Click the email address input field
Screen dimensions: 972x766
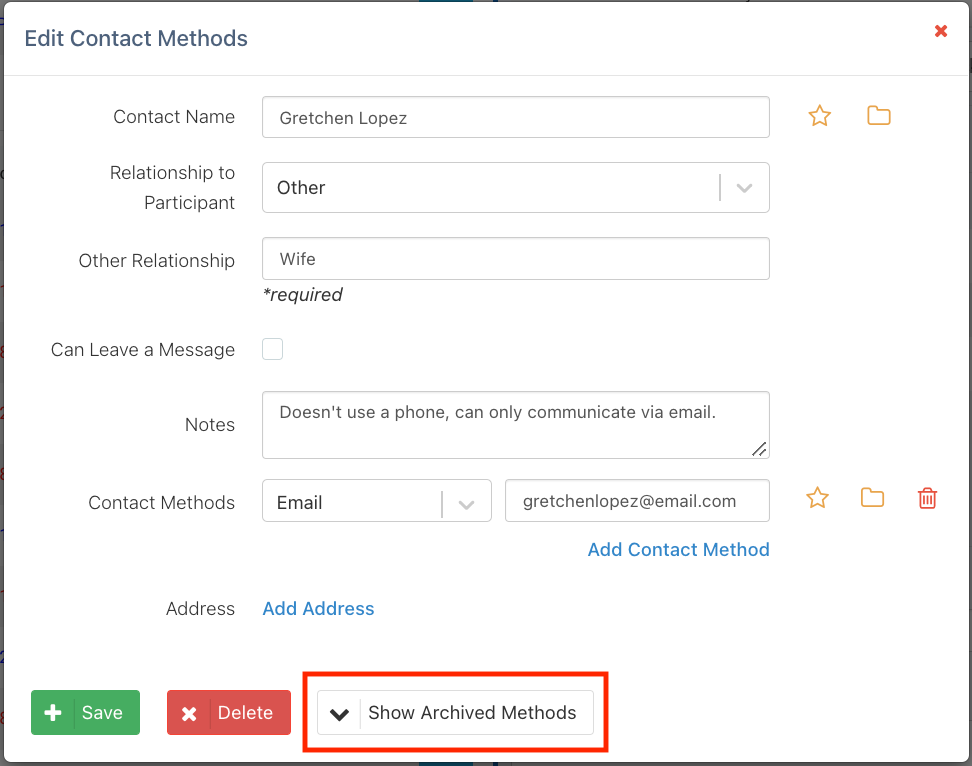637,502
